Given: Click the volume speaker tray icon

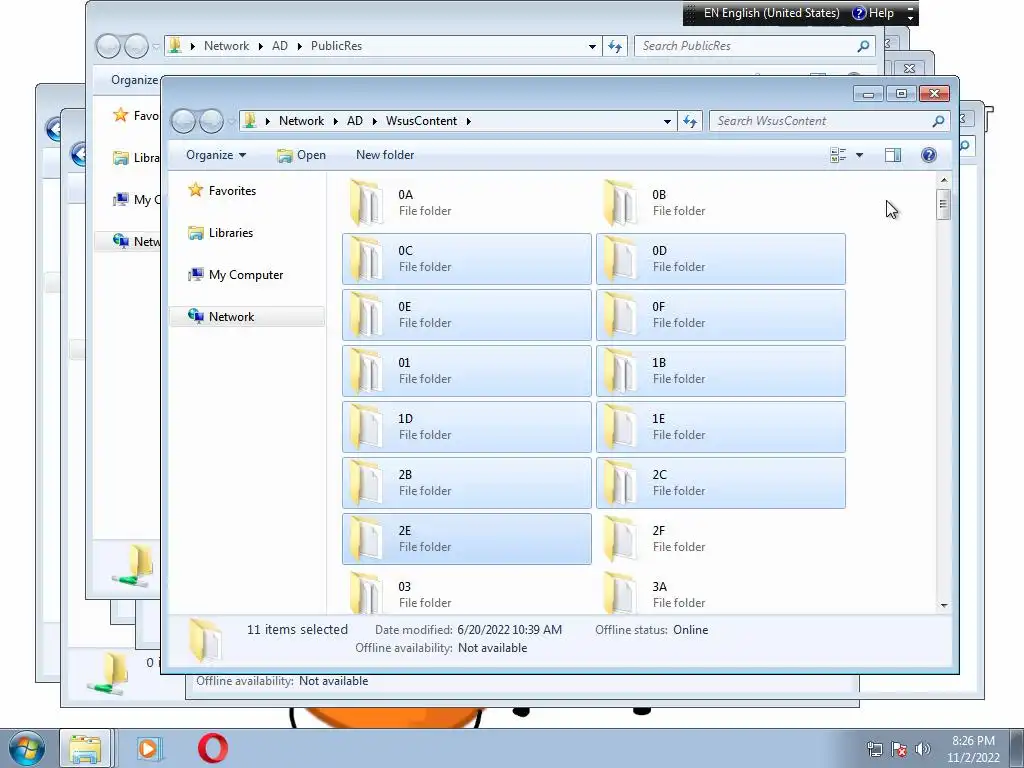Looking at the screenshot, I should point(923,749).
